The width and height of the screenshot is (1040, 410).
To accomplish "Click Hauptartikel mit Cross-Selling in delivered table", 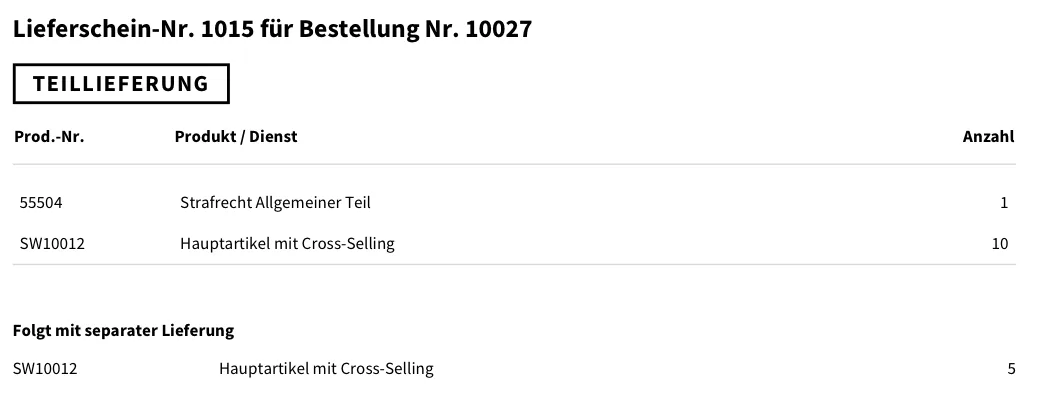I will (287, 244).
